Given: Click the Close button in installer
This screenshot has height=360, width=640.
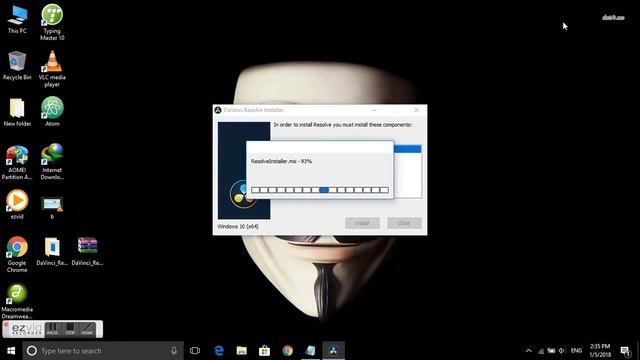Looking at the screenshot, I should (404, 223).
